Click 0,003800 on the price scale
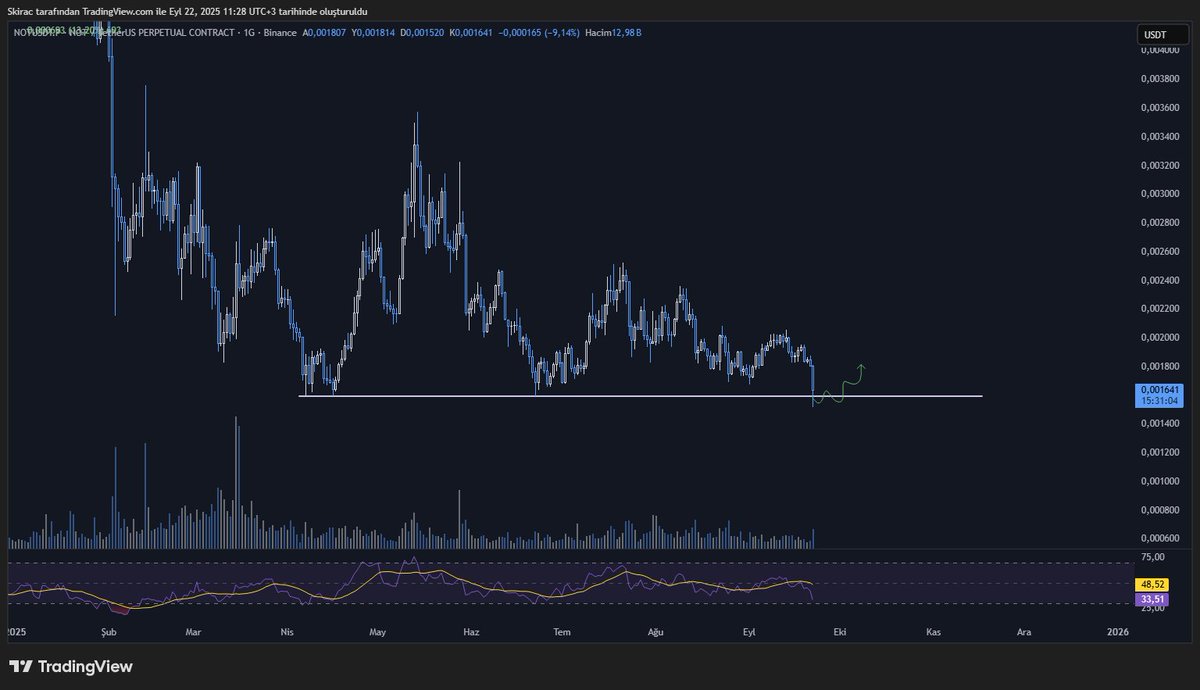The height and width of the screenshot is (690, 1200). coord(1159,78)
